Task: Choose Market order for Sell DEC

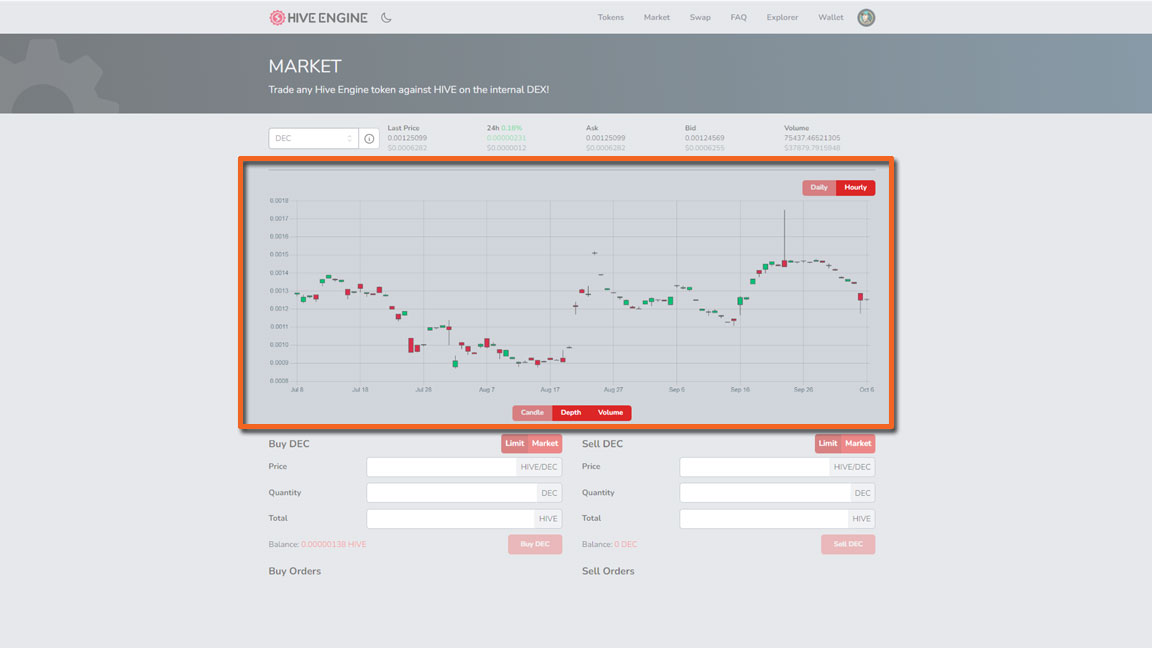Action: pos(858,444)
